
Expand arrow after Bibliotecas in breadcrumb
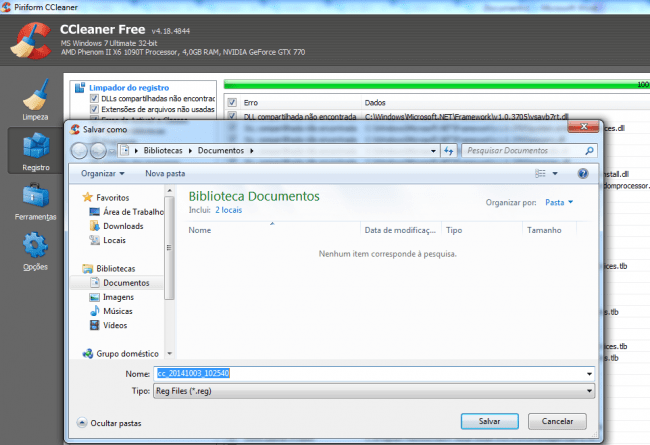[190, 151]
